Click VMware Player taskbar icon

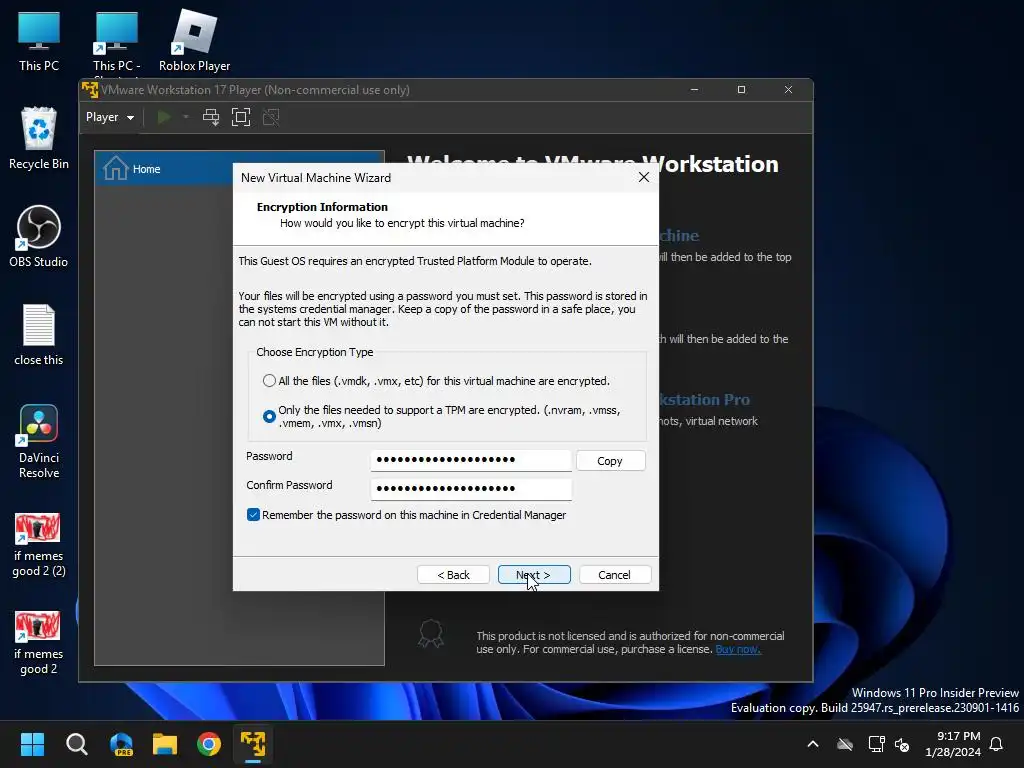253,744
